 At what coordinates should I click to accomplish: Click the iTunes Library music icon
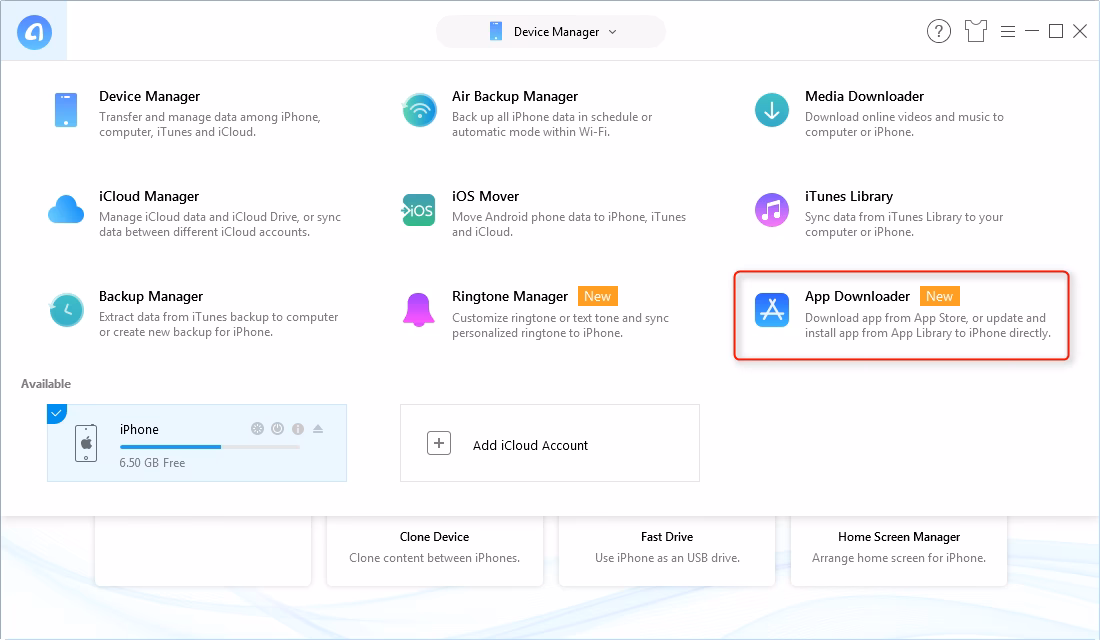tap(771, 210)
